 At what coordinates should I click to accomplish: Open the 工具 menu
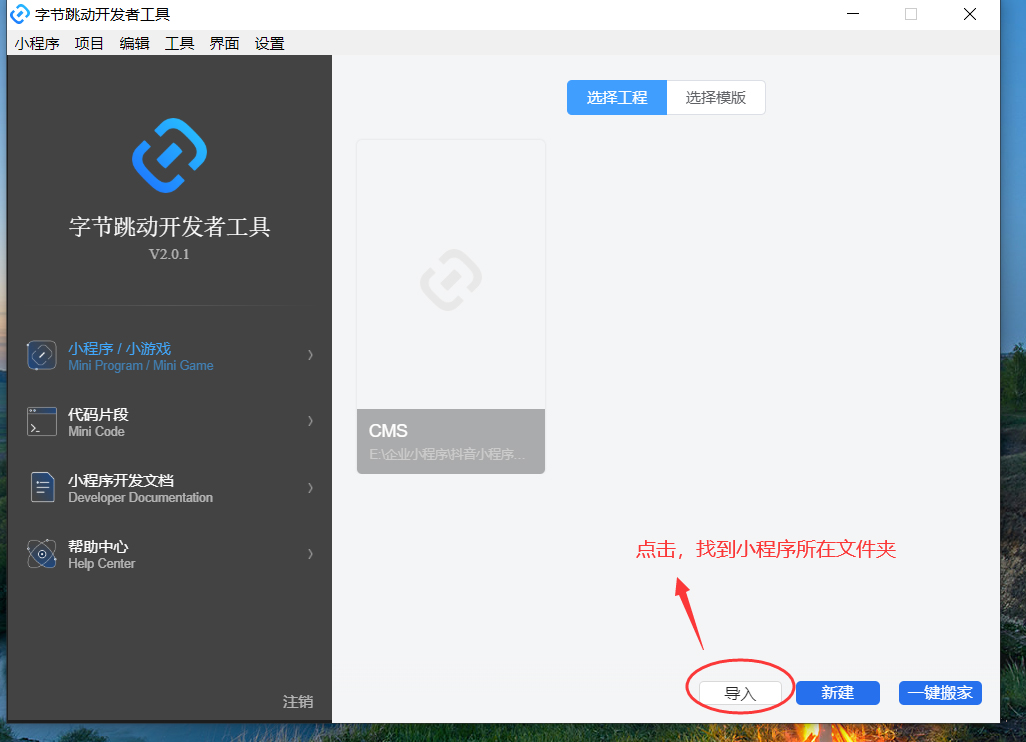coord(179,43)
